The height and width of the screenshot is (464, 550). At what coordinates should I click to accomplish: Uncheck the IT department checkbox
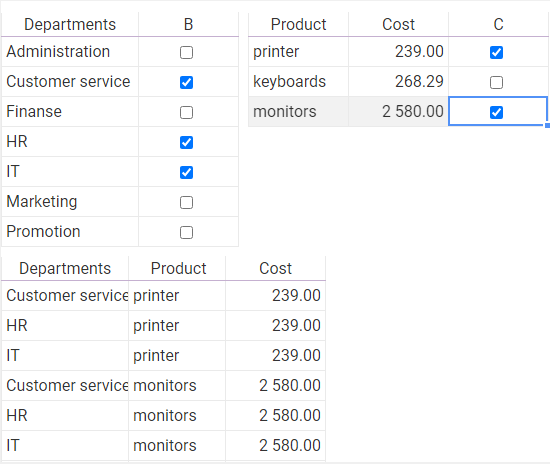[x=186, y=173]
